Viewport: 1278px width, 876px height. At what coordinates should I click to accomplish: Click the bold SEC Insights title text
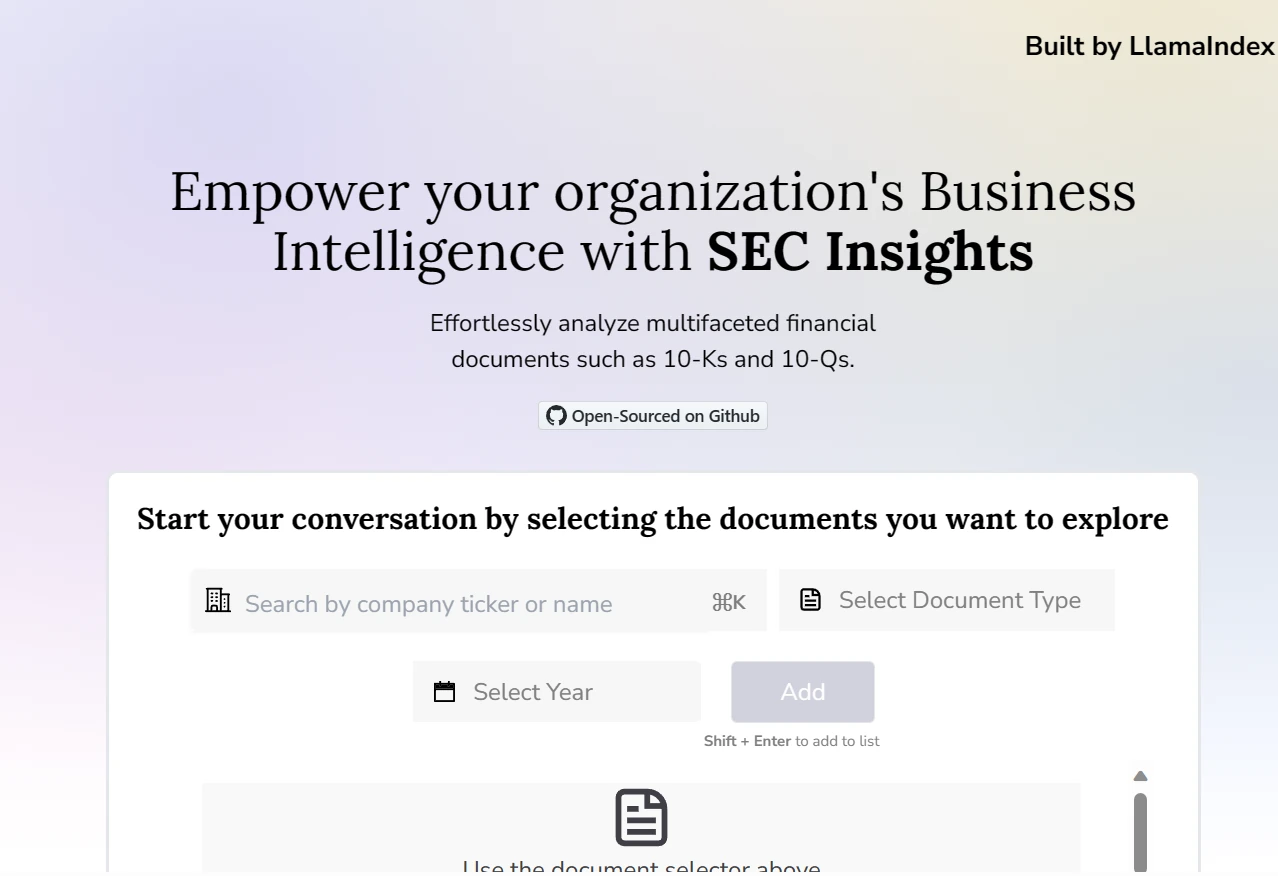pyautogui.click(x=870, y=253)
